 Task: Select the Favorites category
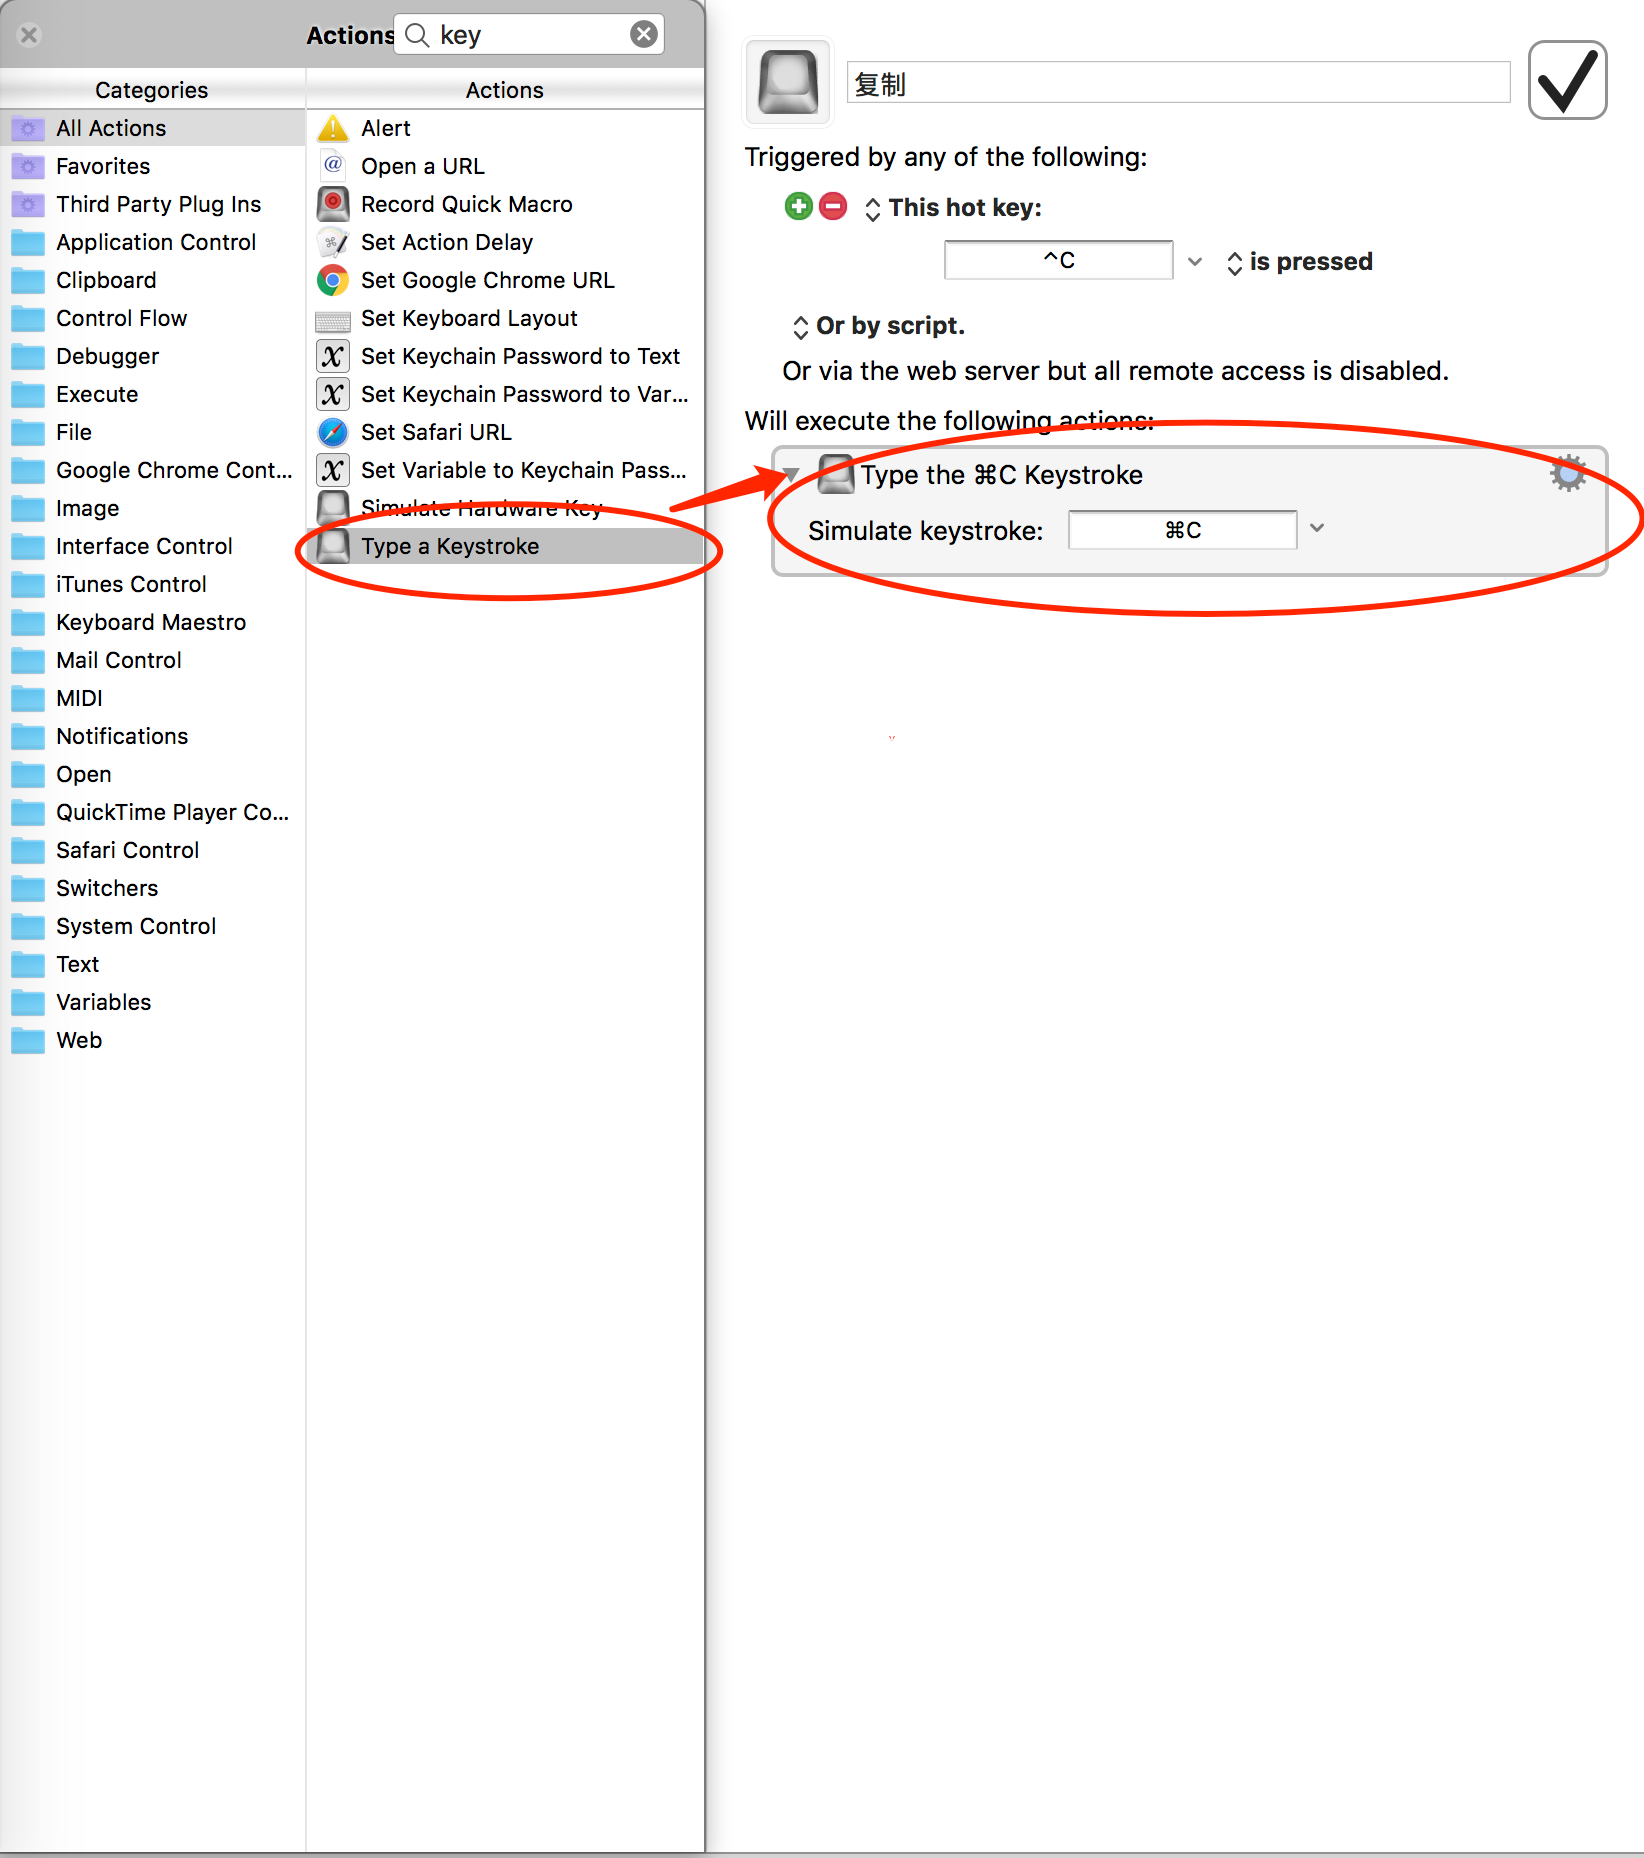tap(153, 166)
